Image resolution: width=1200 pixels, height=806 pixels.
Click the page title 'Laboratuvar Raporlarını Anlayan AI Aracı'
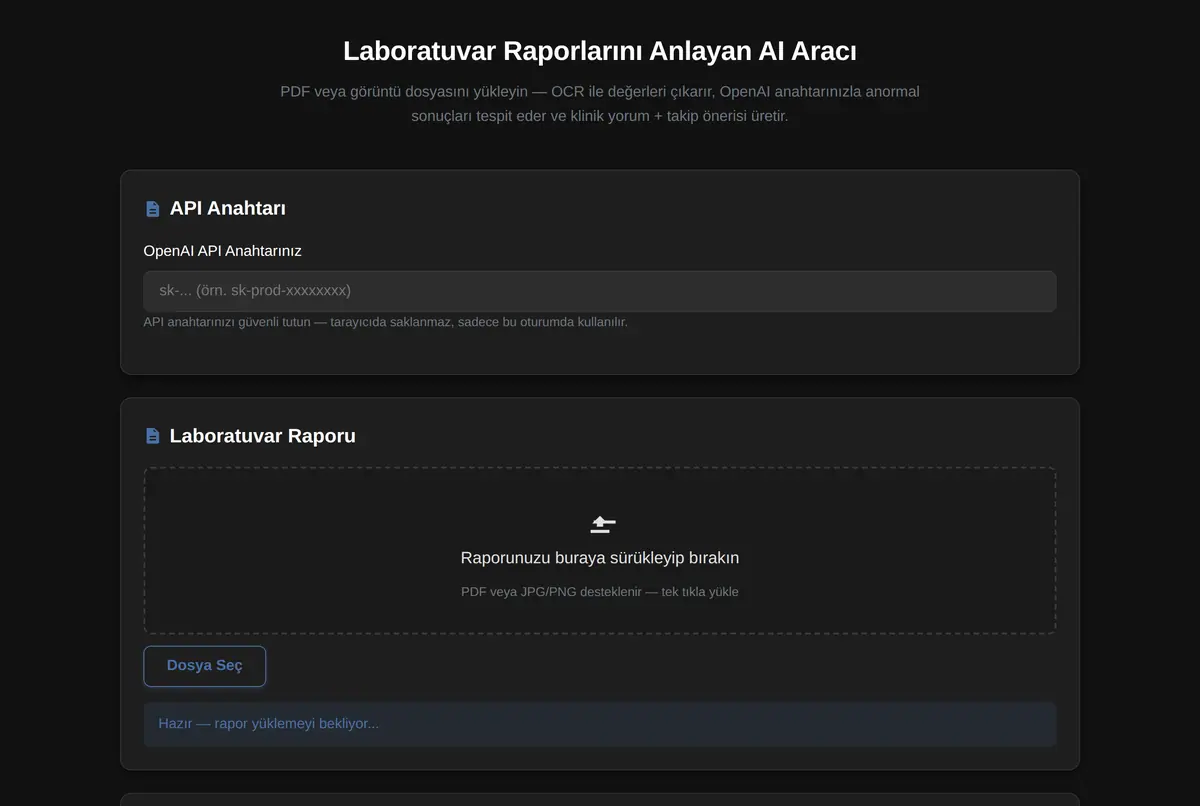point(600,51)
